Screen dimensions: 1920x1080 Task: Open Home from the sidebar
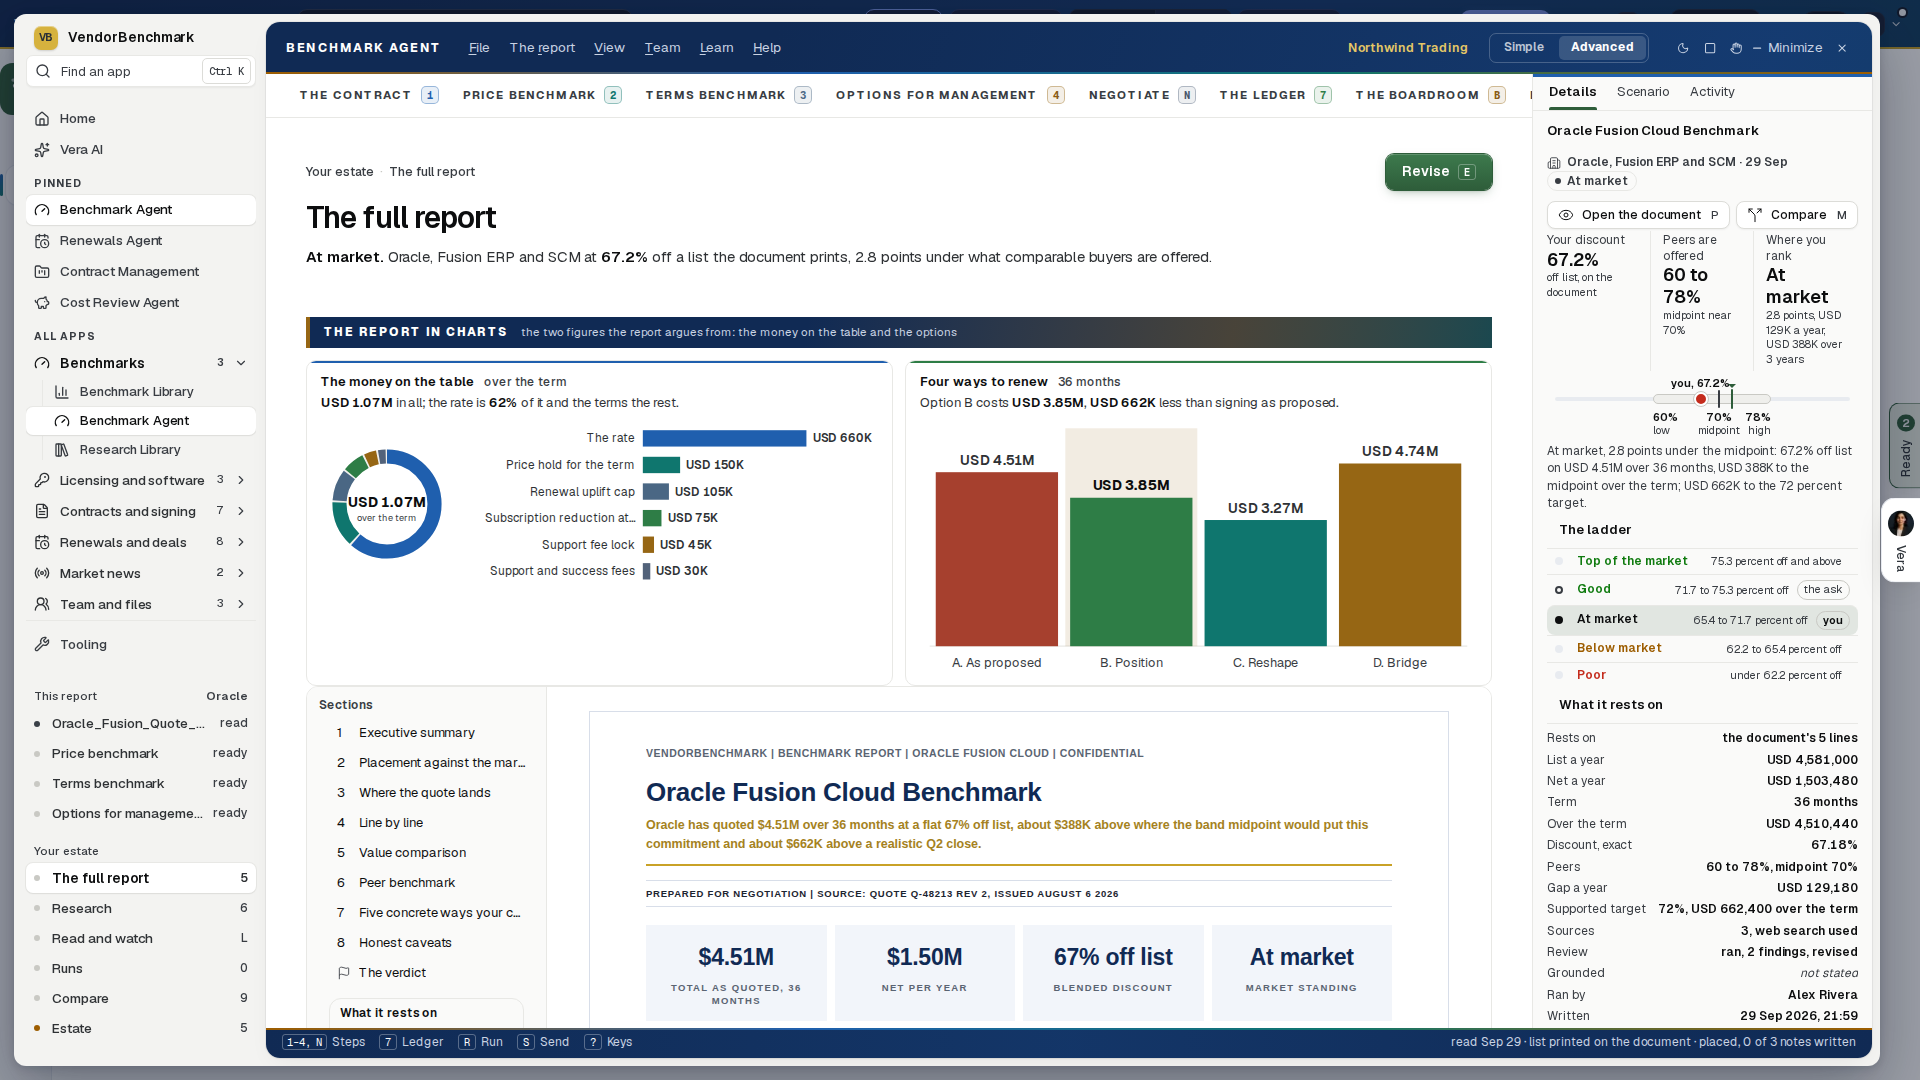tap(140, 118)
